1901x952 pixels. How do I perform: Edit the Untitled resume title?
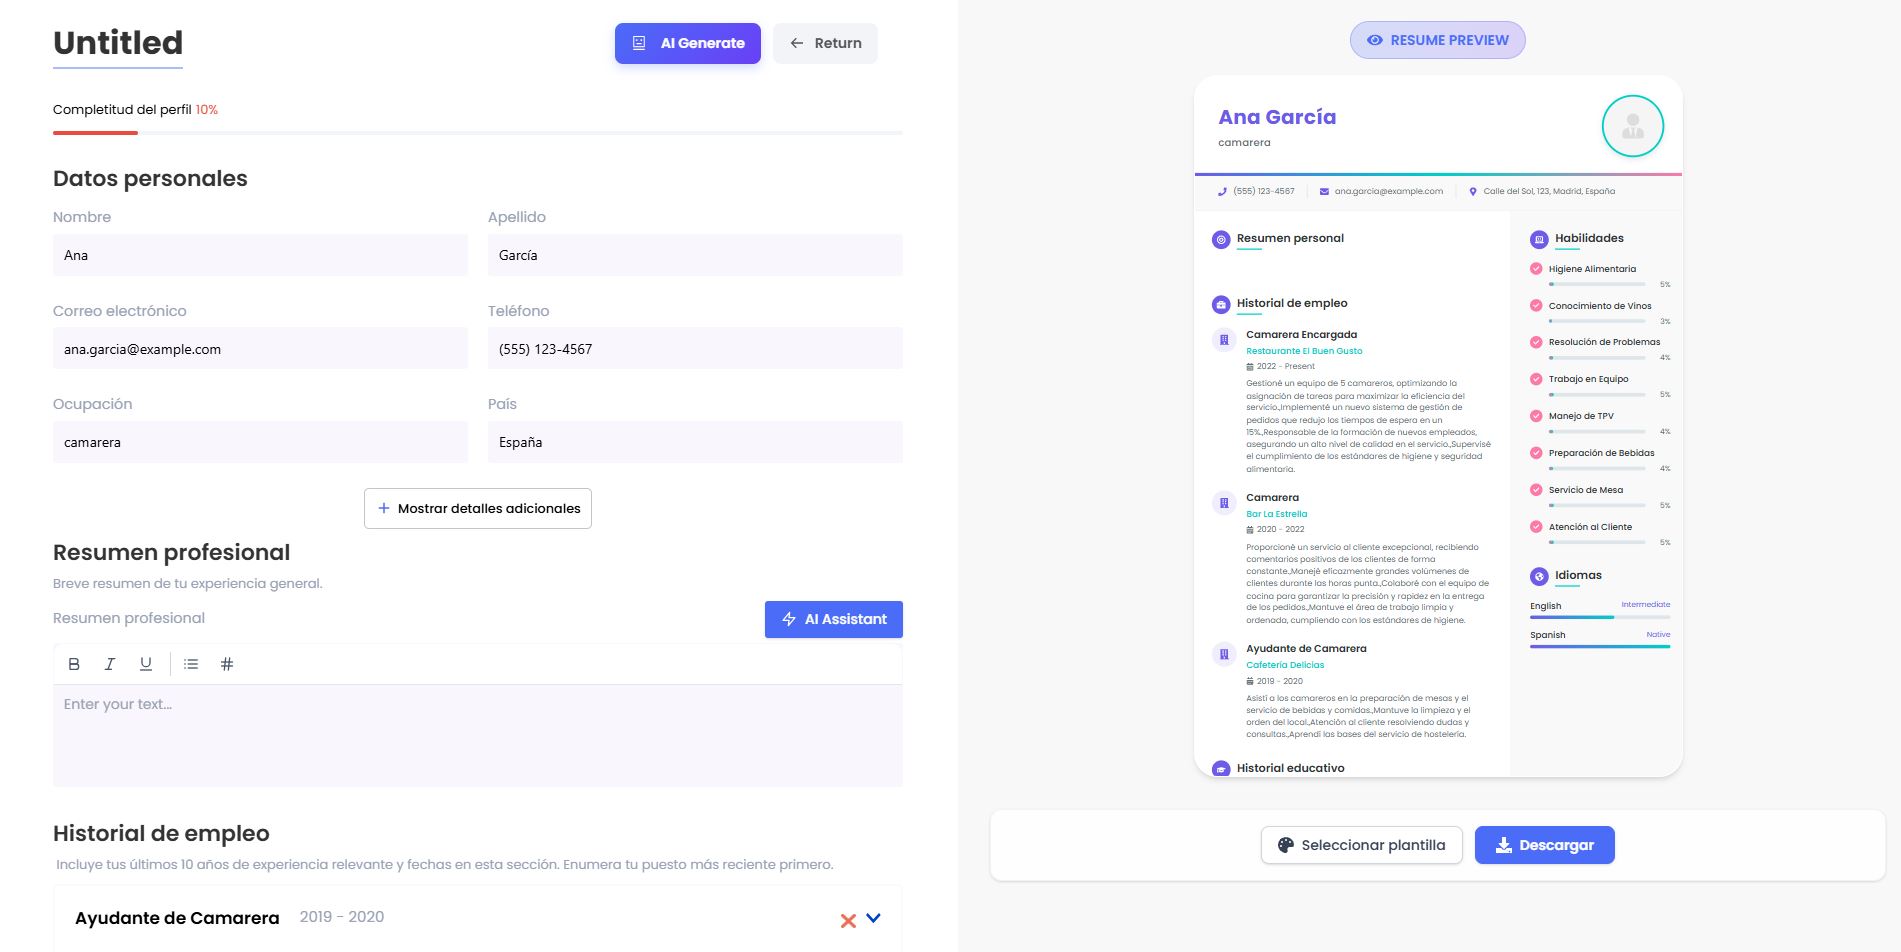tap(118, 43)
